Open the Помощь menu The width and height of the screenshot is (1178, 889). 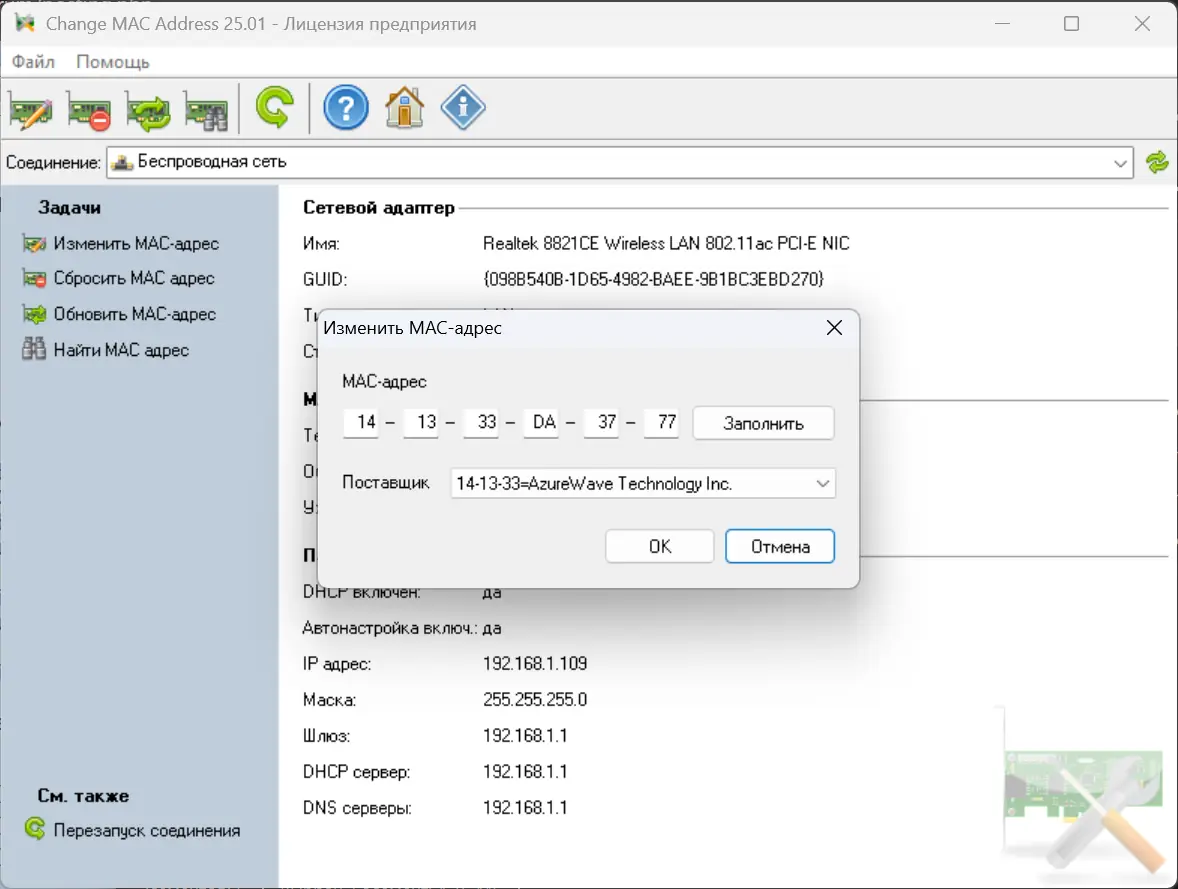click(113, 62)
